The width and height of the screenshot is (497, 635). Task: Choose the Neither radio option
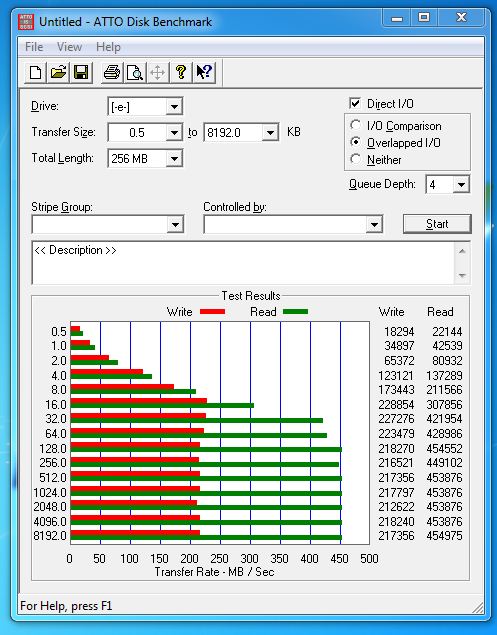pos(355,159)
